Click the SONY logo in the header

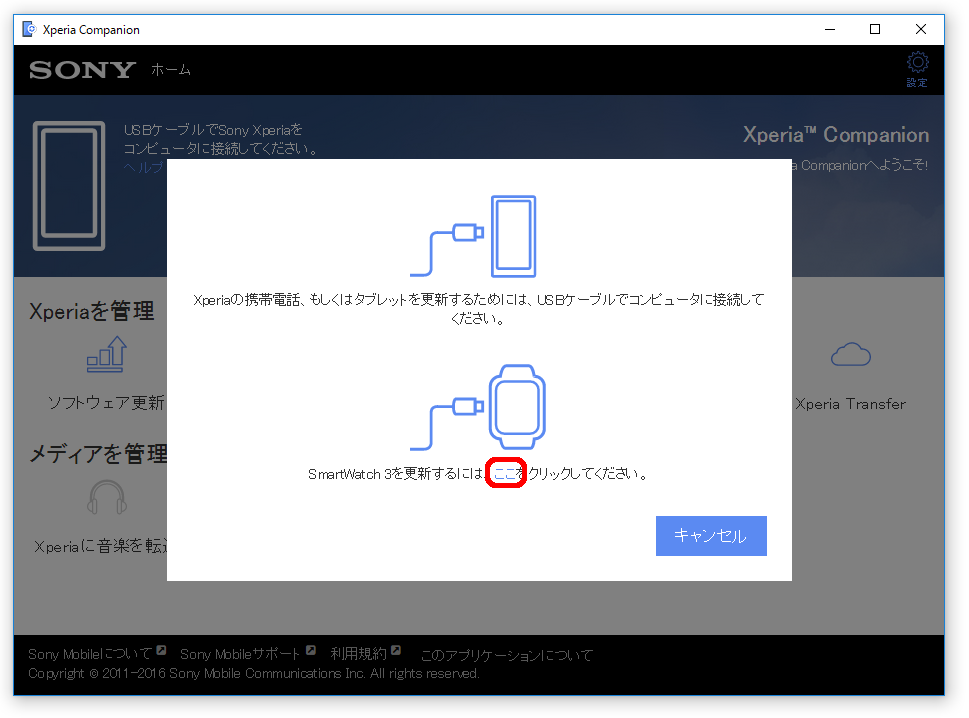[x=82, y=70]
